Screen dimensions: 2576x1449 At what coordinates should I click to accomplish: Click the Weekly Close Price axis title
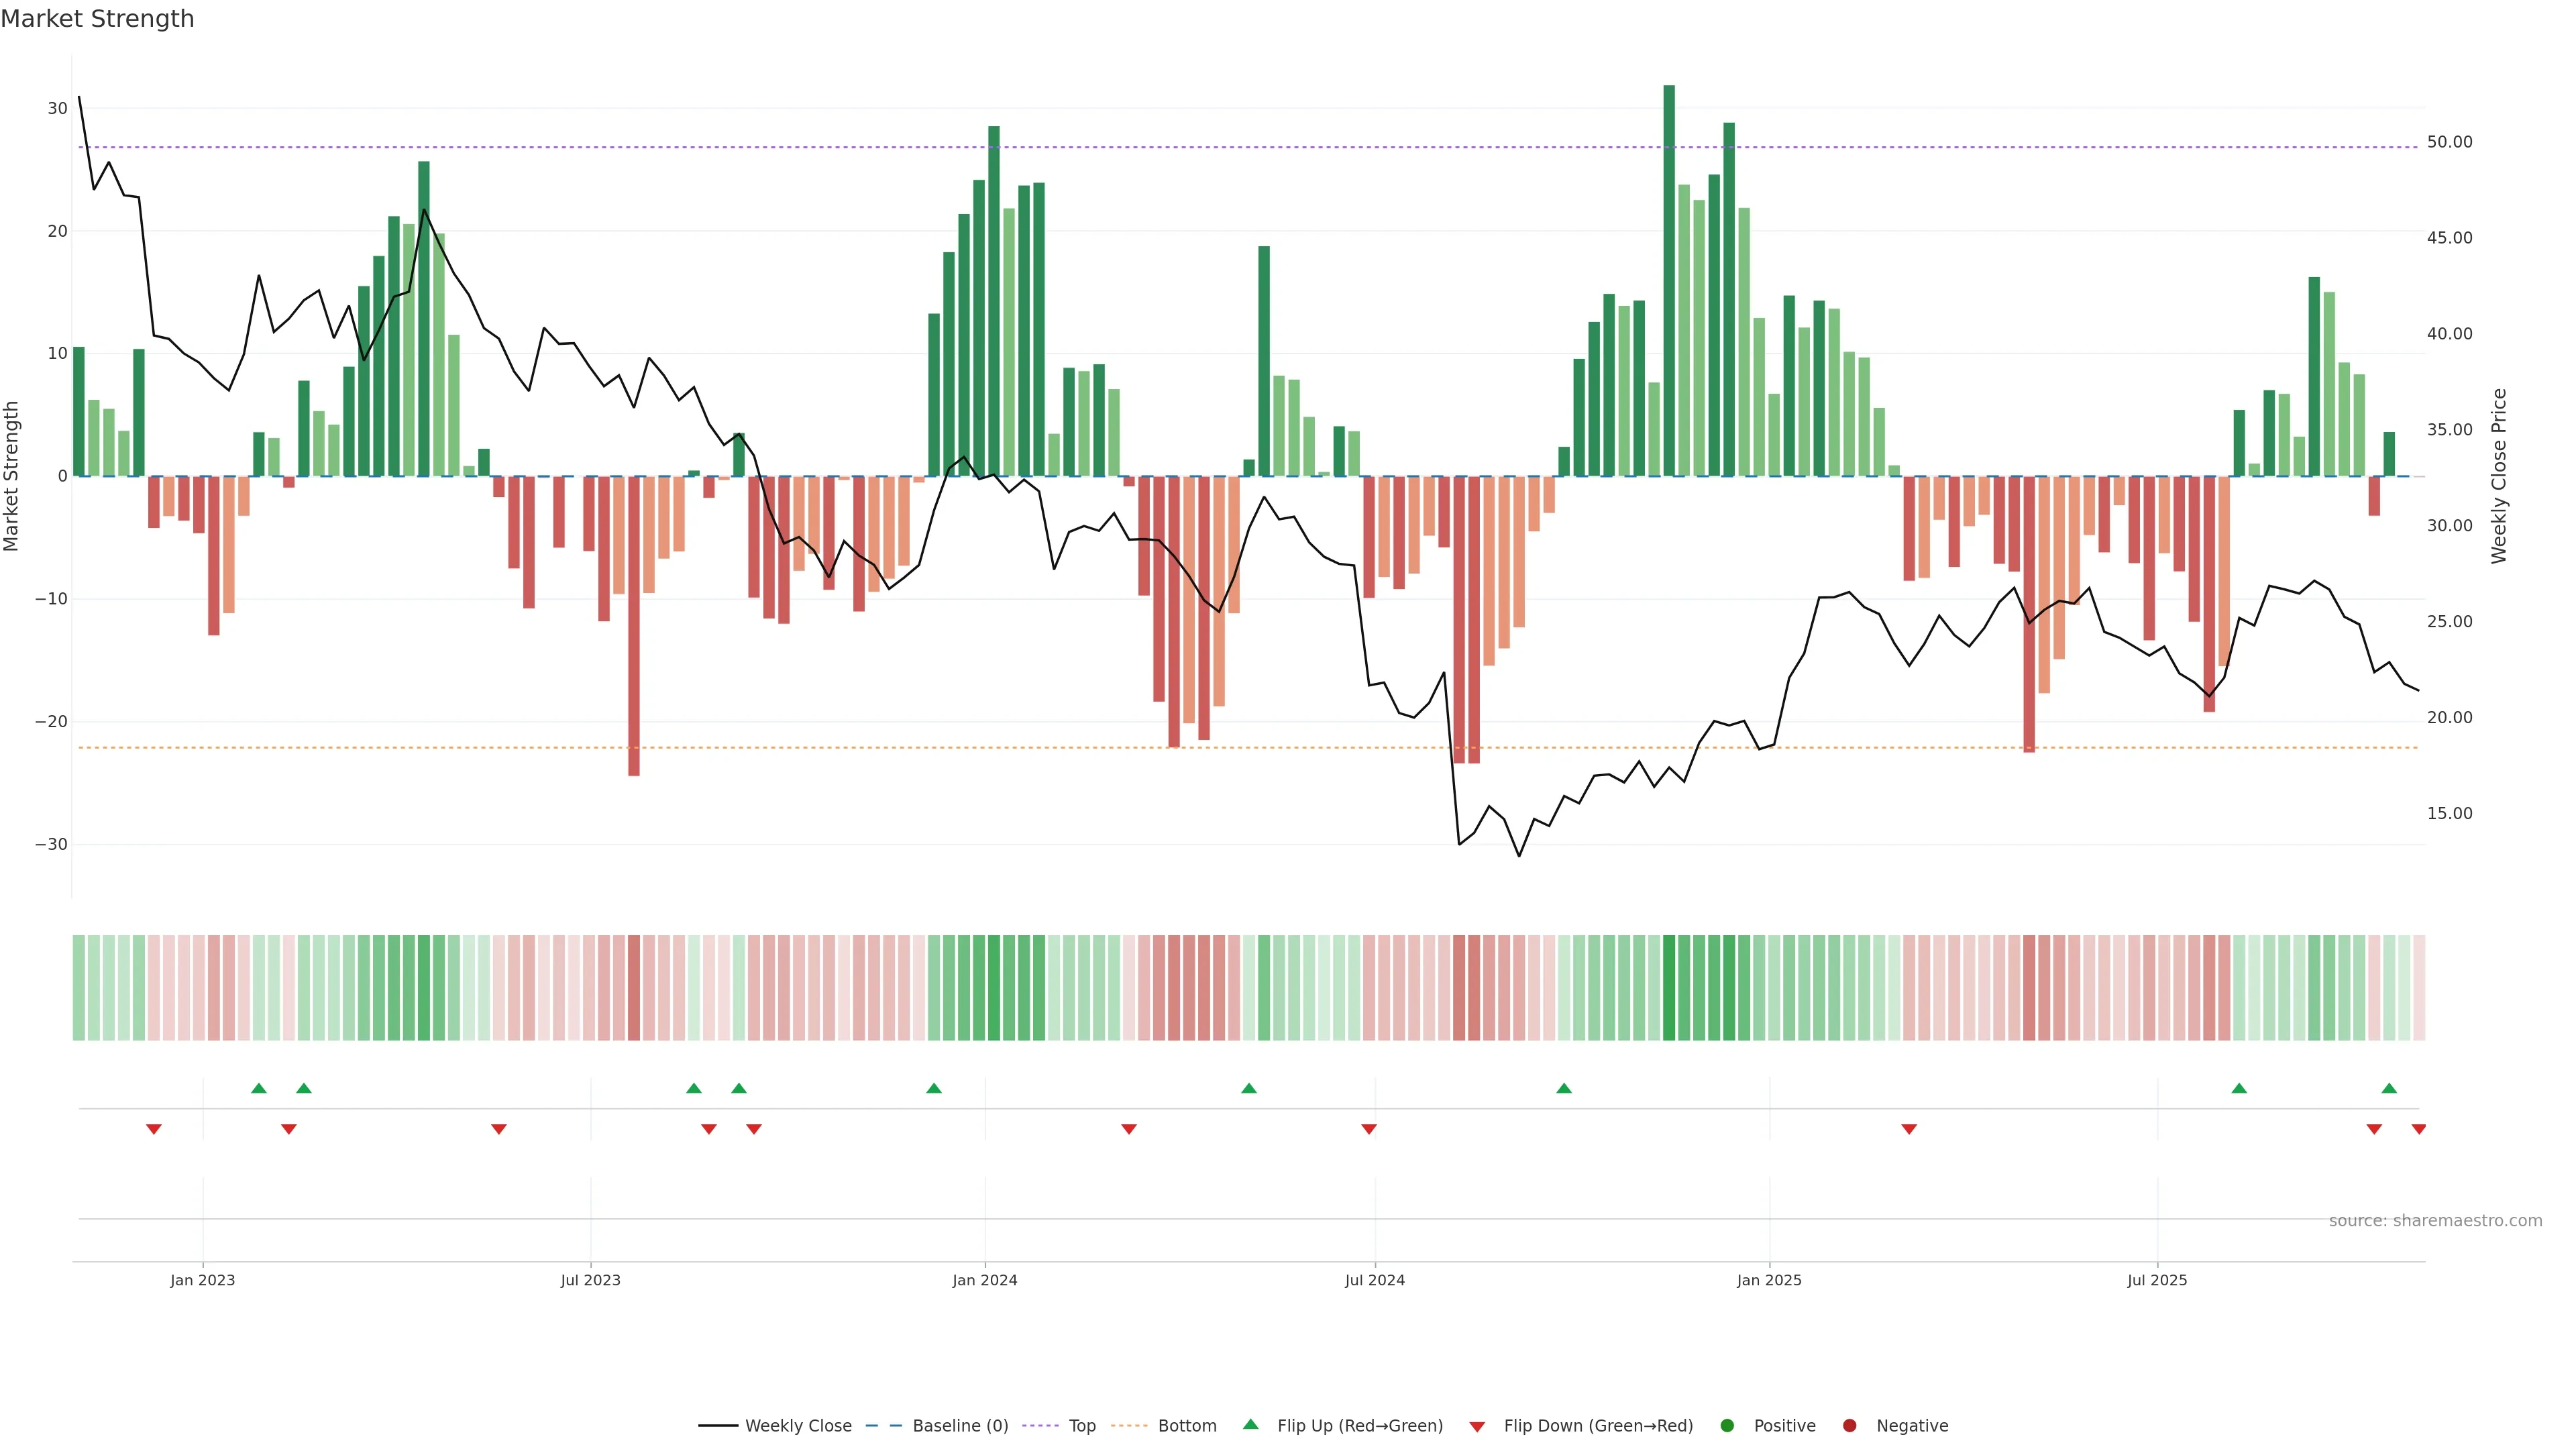2499,476
